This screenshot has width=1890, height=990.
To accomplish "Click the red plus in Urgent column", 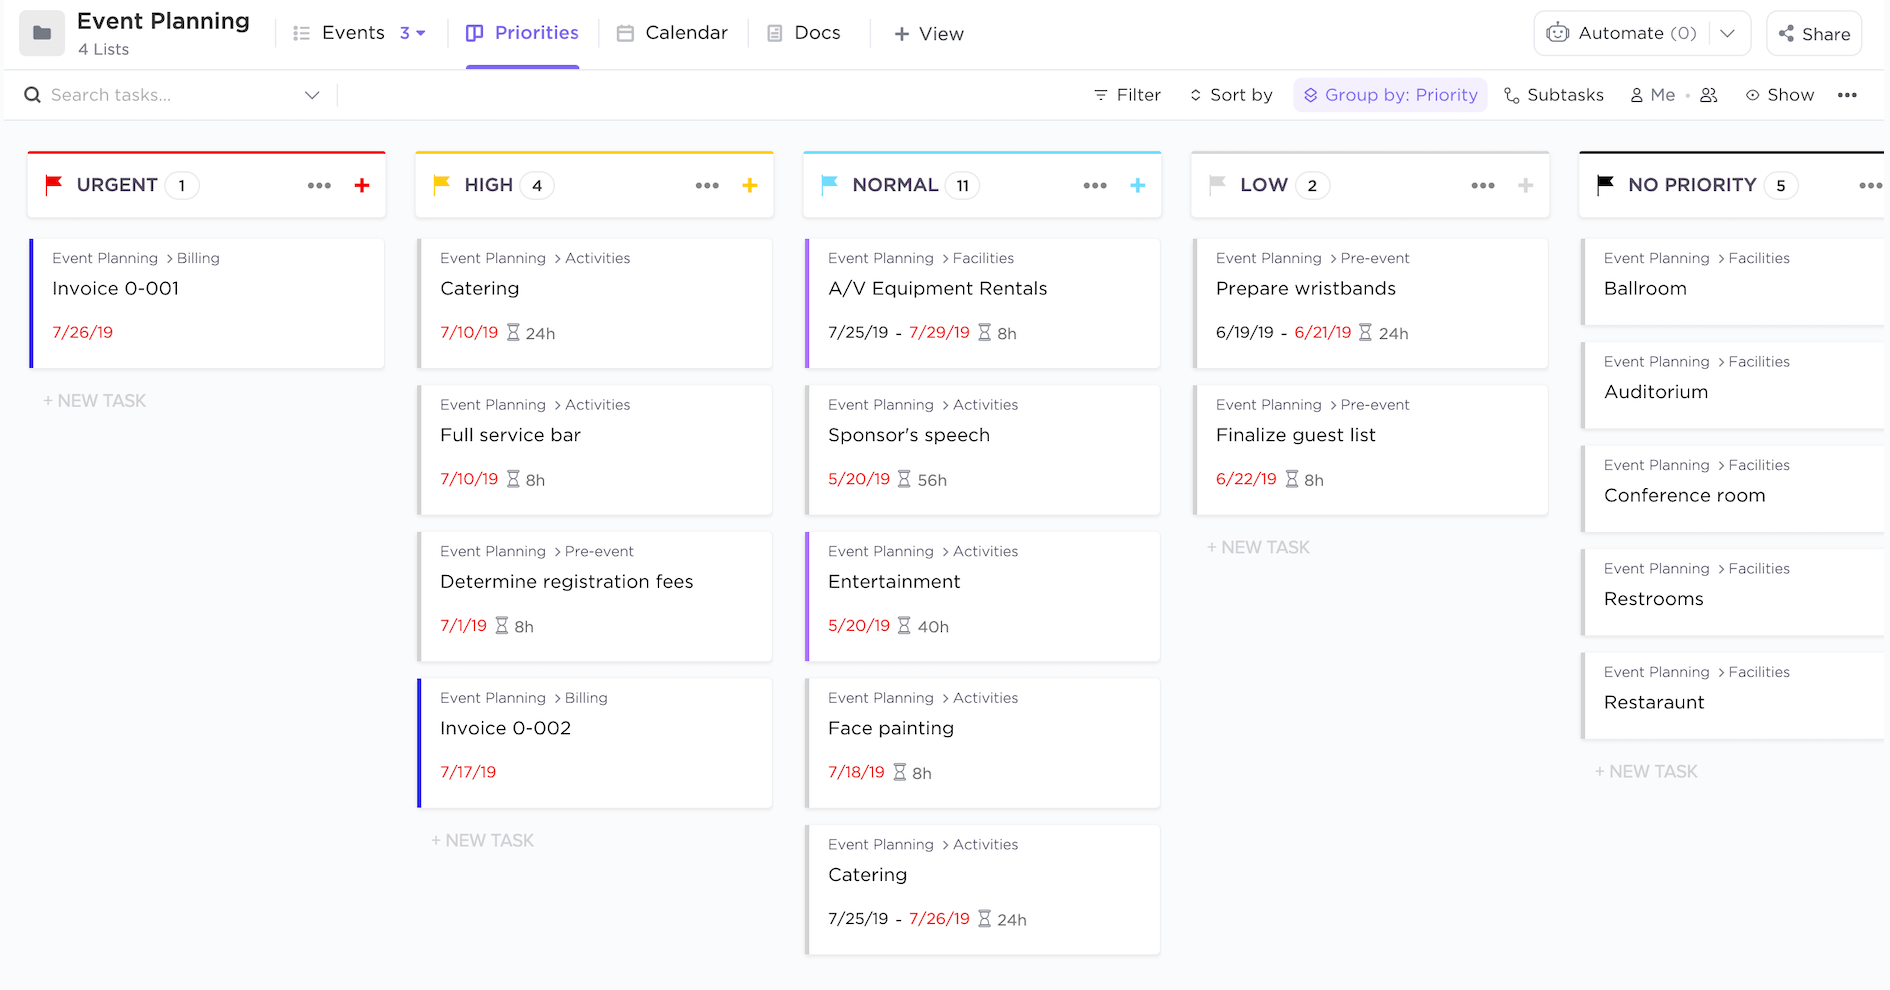I will click(362, 185).
